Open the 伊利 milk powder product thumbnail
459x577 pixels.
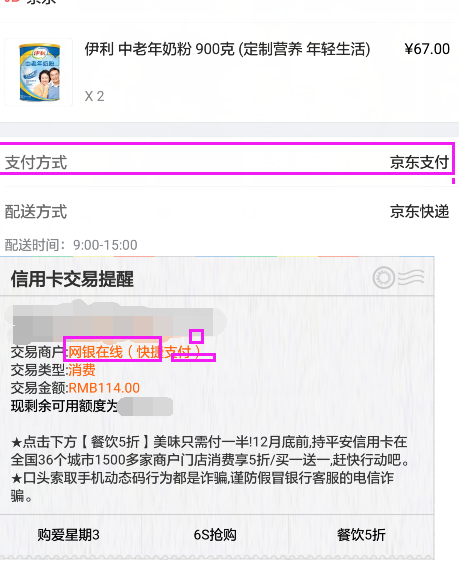pyautogui.click(x=38, y=72)
